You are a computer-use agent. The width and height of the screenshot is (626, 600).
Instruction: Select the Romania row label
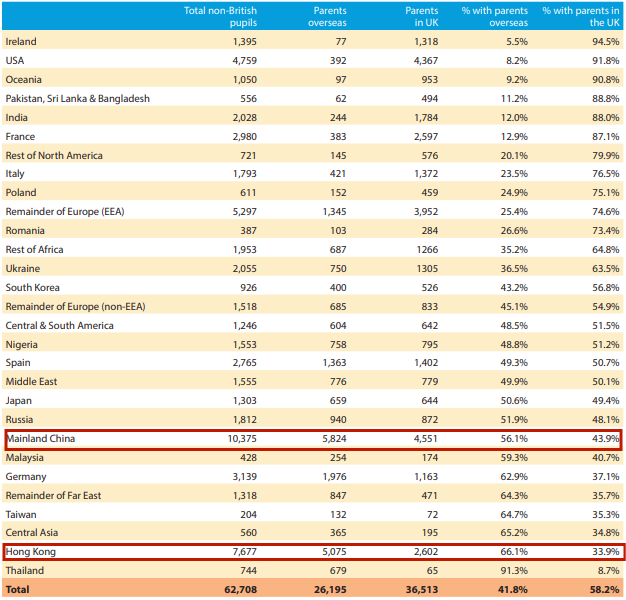[25, 231]
